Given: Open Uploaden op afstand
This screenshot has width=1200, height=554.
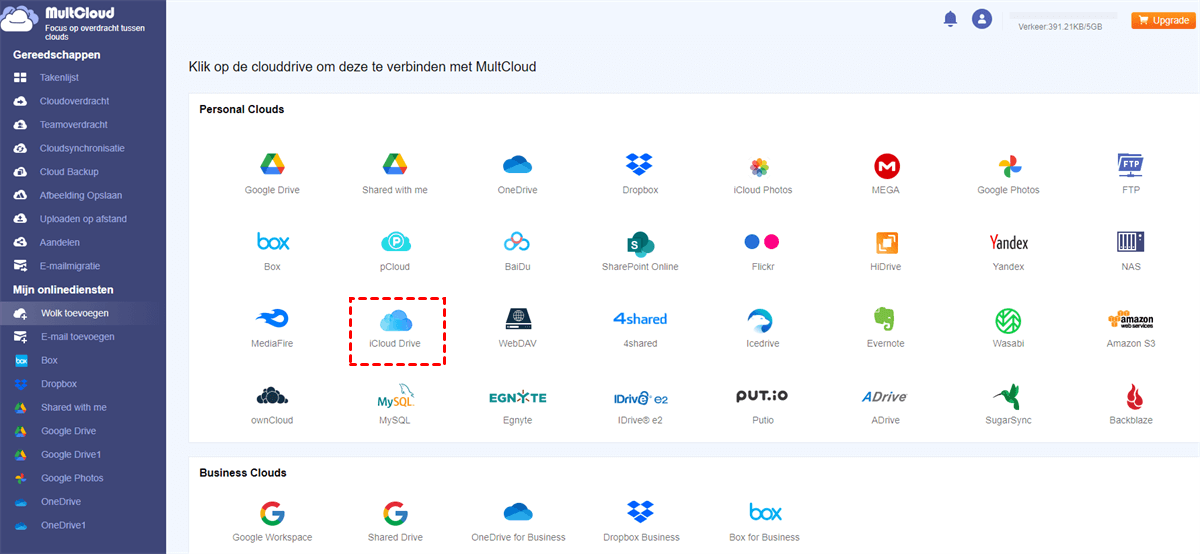Looking at the screenshot, I should [x=83, y=219].
